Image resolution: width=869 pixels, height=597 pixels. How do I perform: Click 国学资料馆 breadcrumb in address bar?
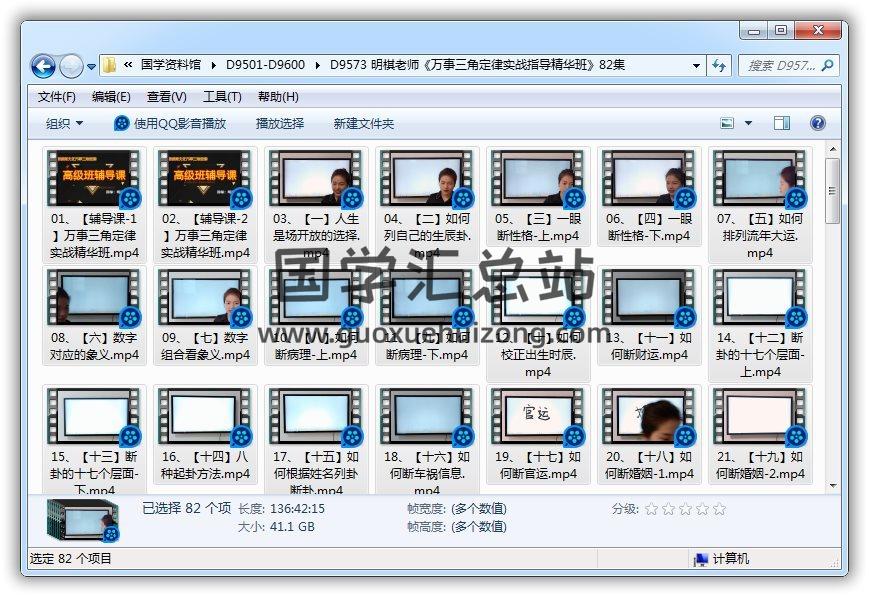tap(170, 65)
